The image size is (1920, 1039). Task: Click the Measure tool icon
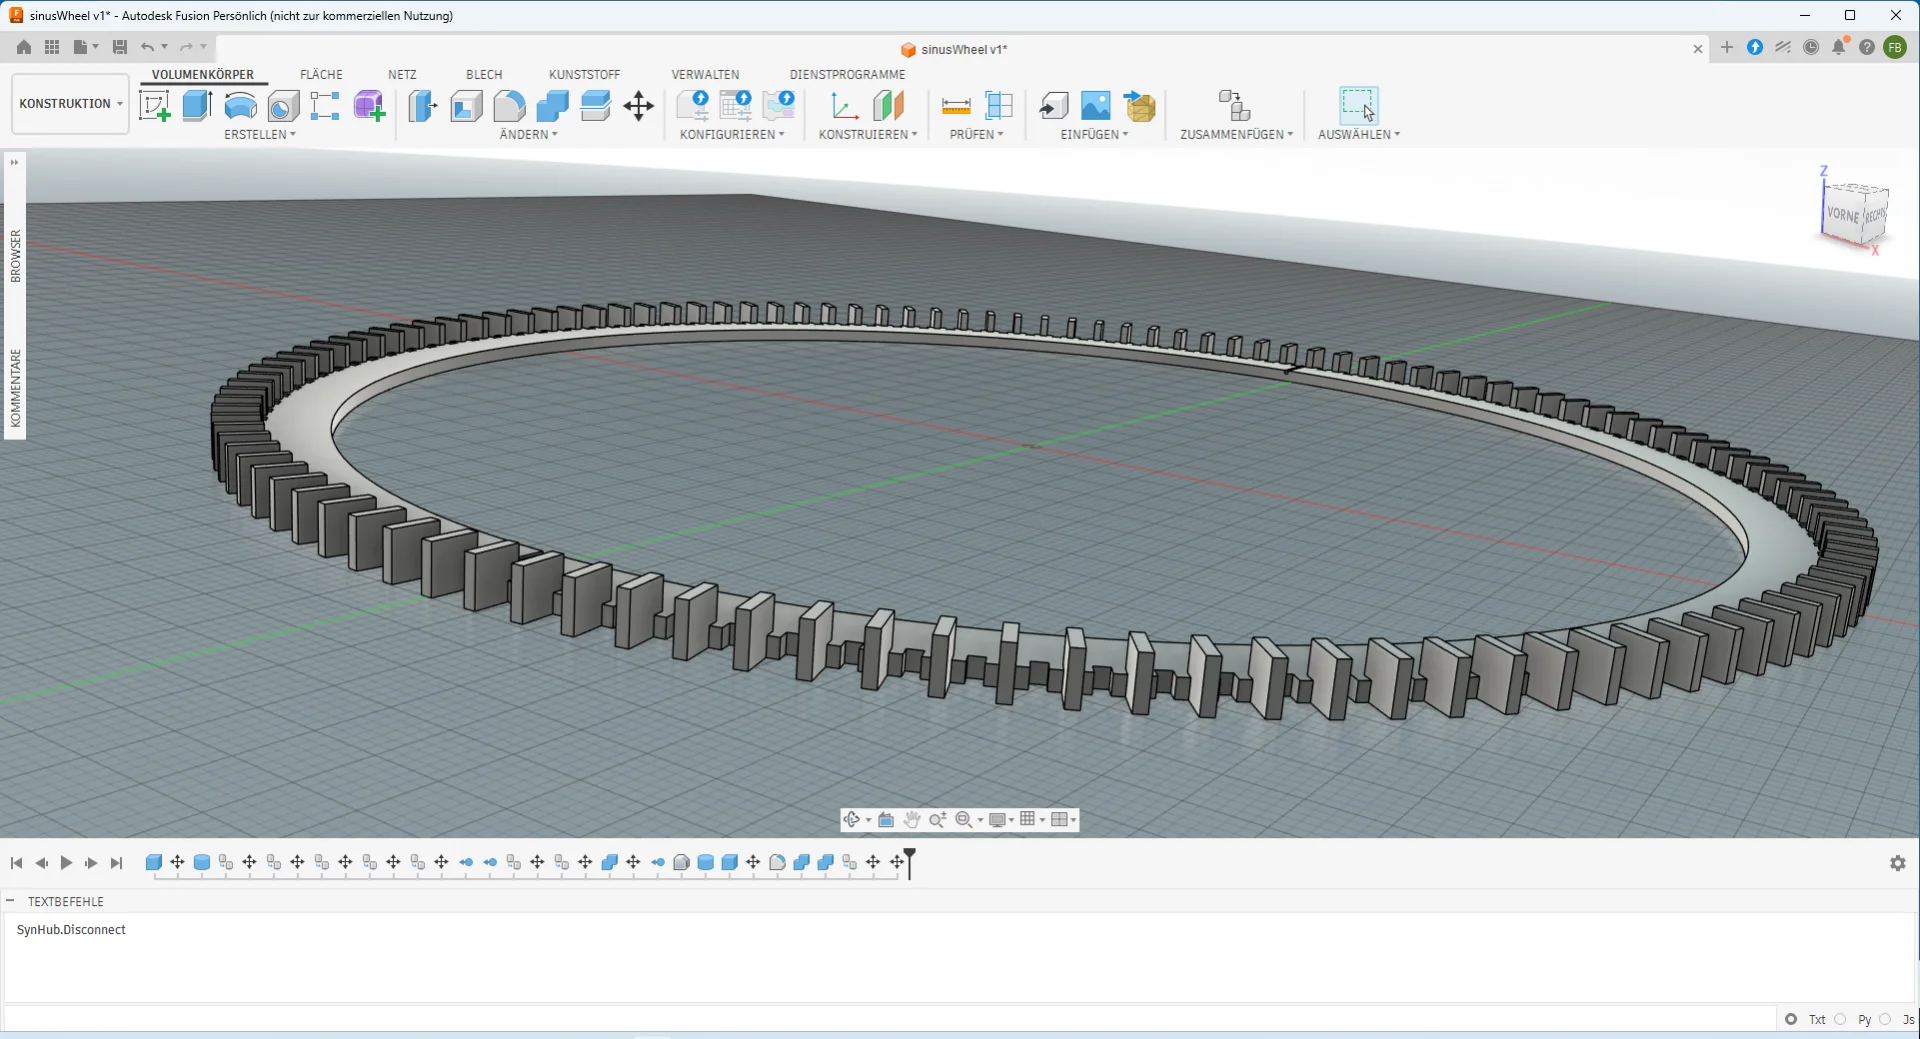coord(956,105)
